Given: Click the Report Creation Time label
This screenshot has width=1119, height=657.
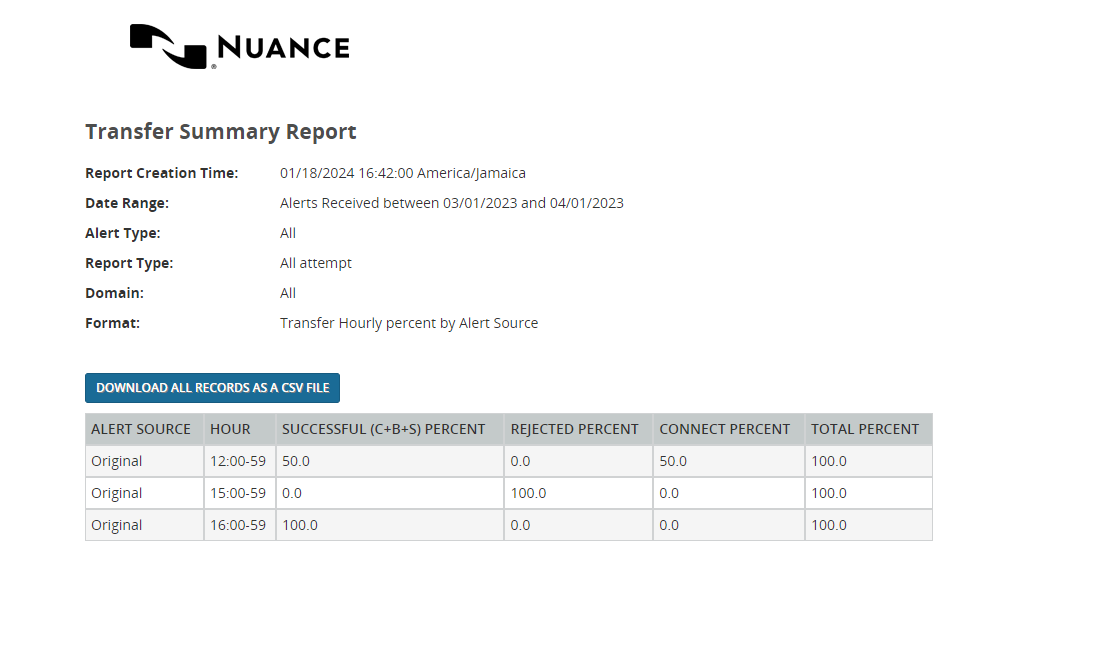Looking at the screenshot, I should click(x=162, y=172).
